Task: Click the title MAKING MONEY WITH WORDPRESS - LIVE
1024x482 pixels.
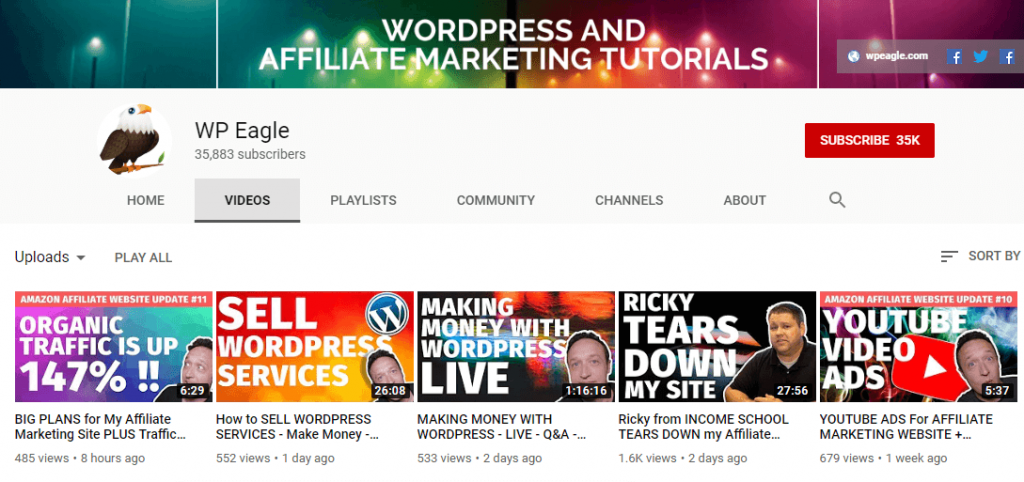Action: tap(502, 426)
